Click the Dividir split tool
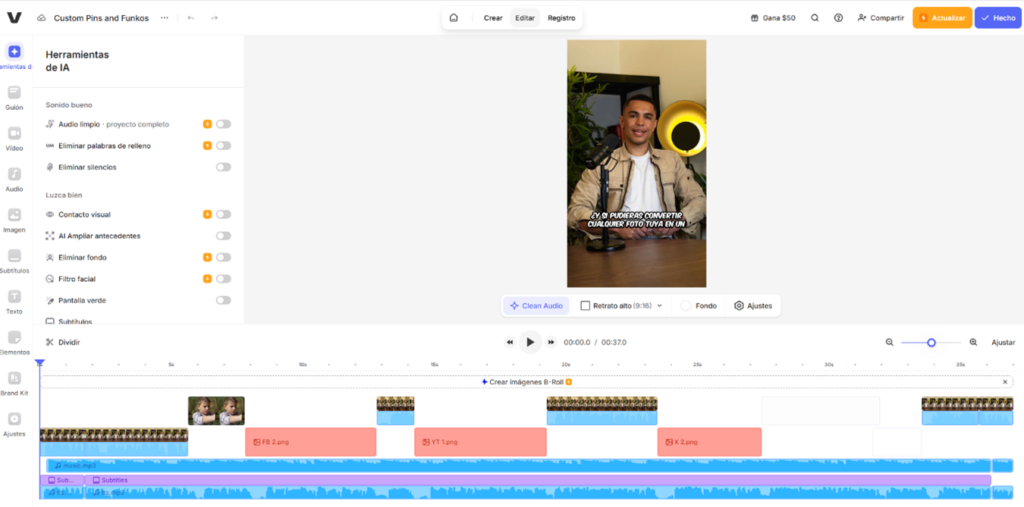Viewport: 1024px width, 507px height. (63, 342)
